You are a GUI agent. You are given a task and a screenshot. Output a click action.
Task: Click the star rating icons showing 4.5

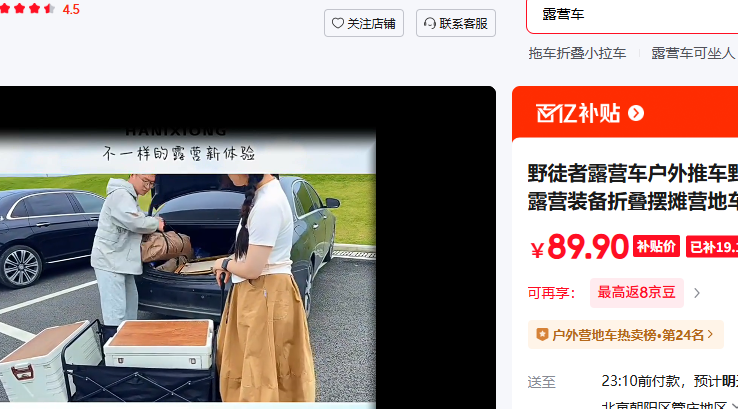27,8
